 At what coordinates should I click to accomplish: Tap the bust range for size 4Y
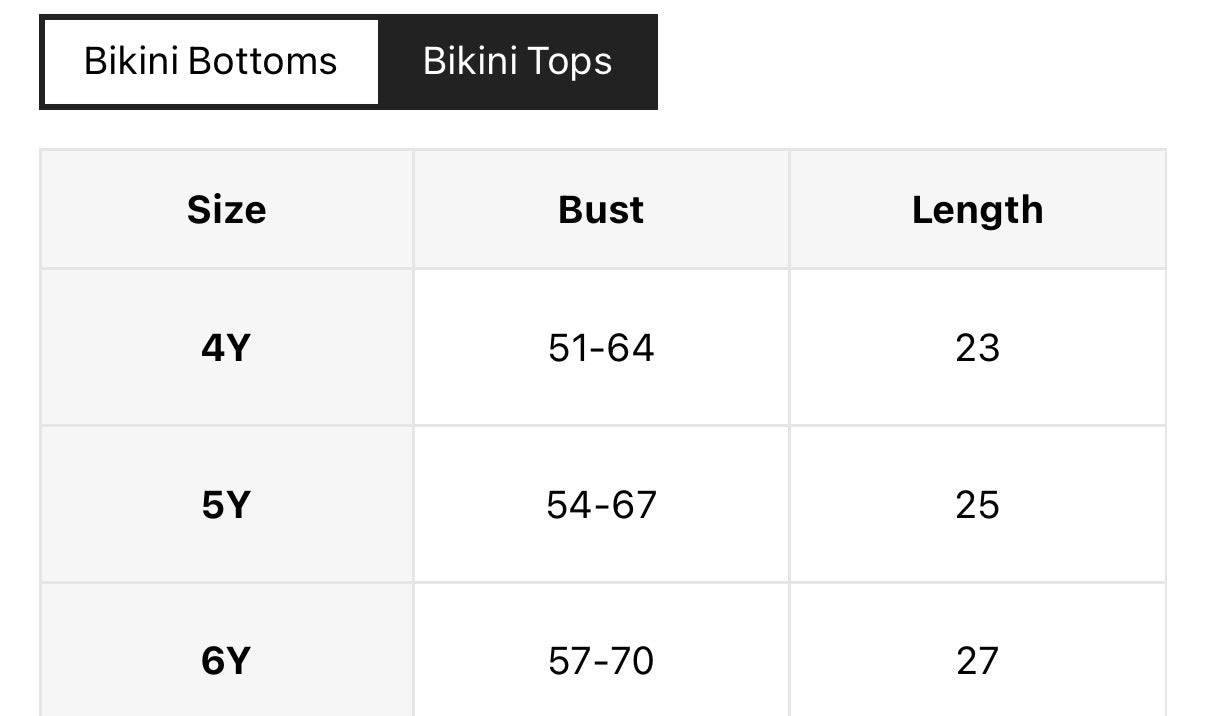pos(601,348)
